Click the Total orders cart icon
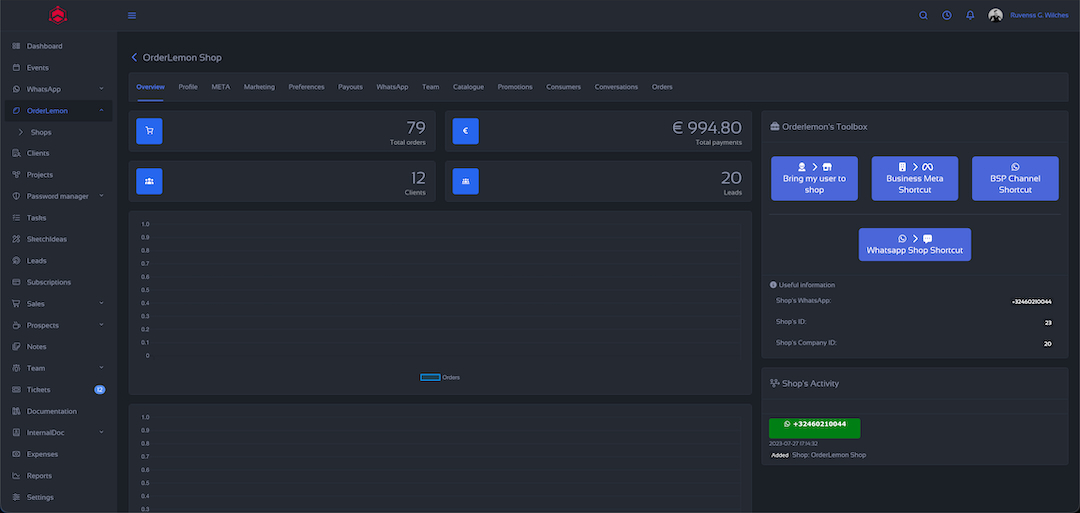Screen dimensions: 1080x513 [x=149, y=131]
